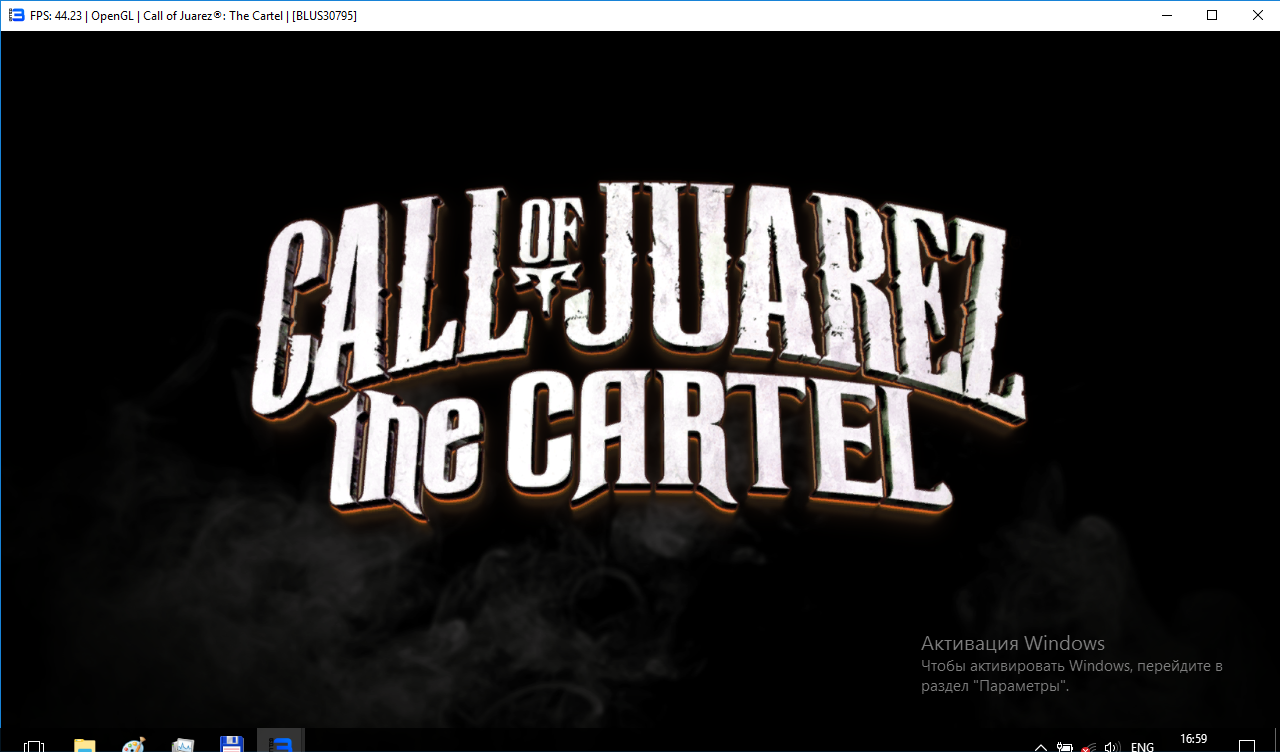Image resolution: width=1280 pixels, height=752 pixels.
Task: Check battery status in the system tray
Action: click(1065, 746)
